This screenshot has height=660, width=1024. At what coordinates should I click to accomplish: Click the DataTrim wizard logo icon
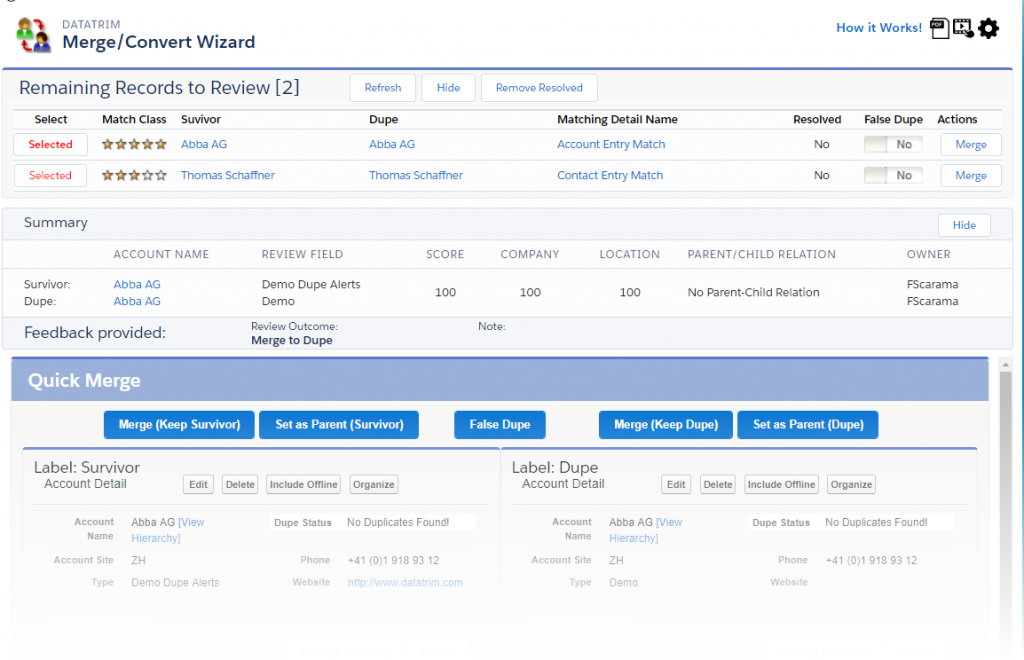(33, 35)
